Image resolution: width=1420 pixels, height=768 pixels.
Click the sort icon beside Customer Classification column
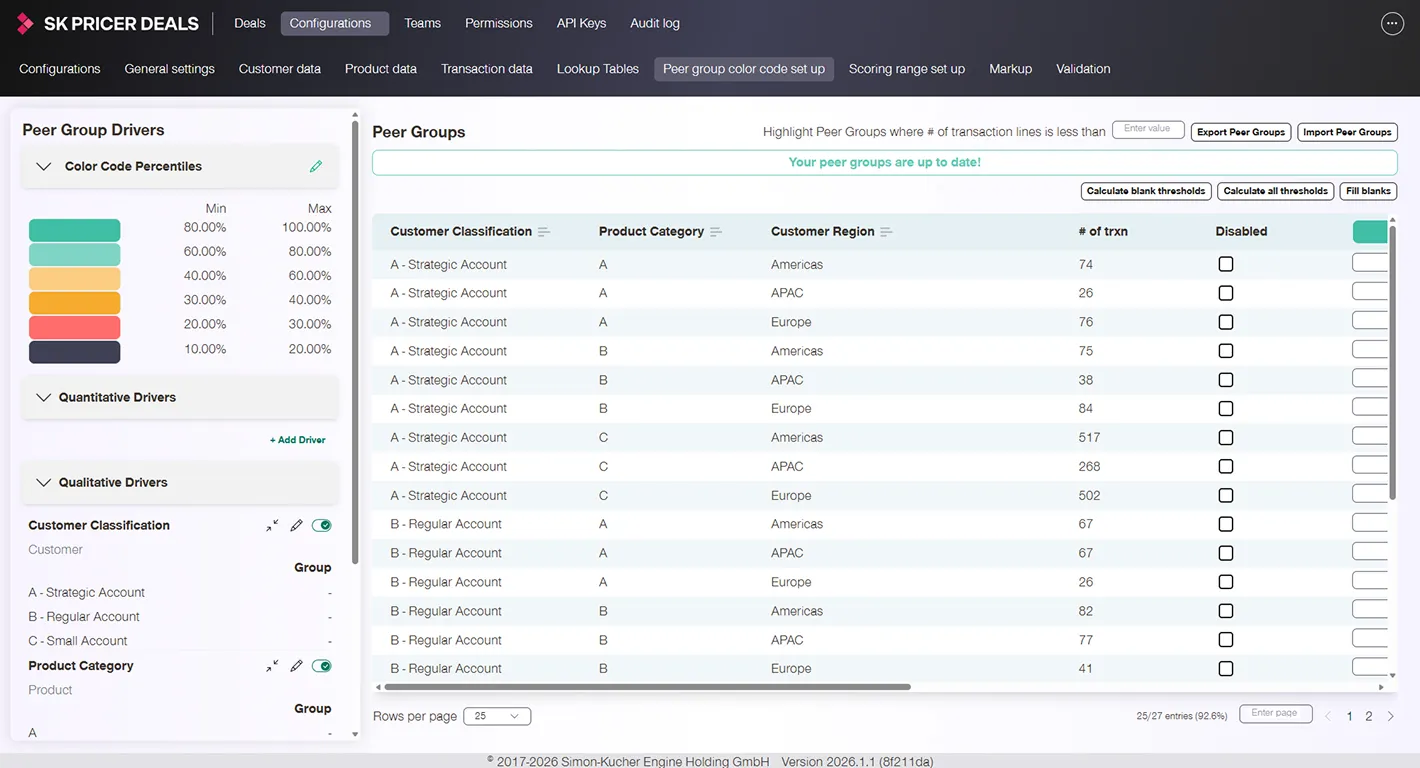point(544,232)
